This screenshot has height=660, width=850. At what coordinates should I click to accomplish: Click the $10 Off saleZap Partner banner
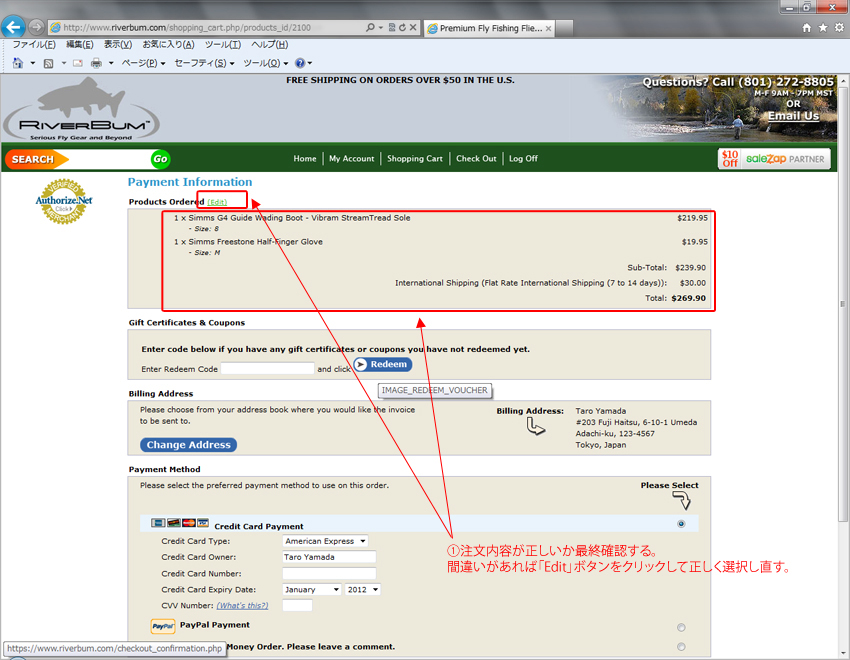(774, 159)
